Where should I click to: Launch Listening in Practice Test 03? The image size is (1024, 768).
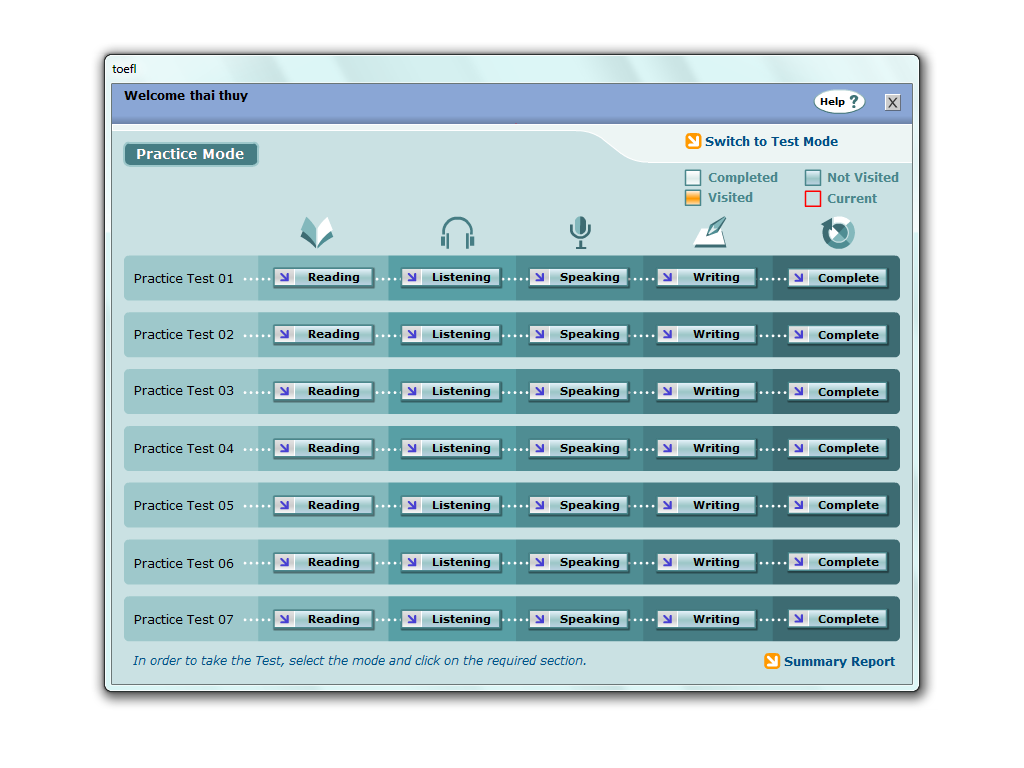click(451, 391)
